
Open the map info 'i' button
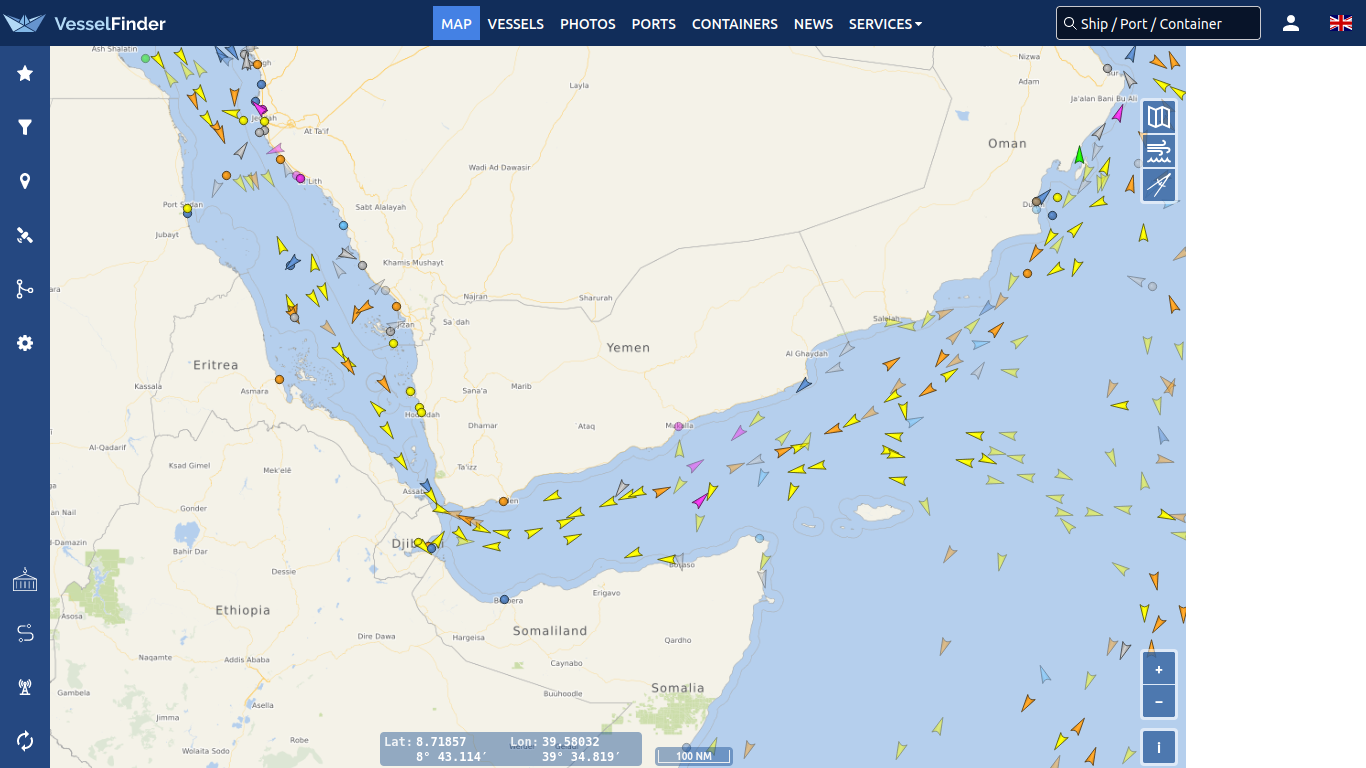pos(1159,747)
